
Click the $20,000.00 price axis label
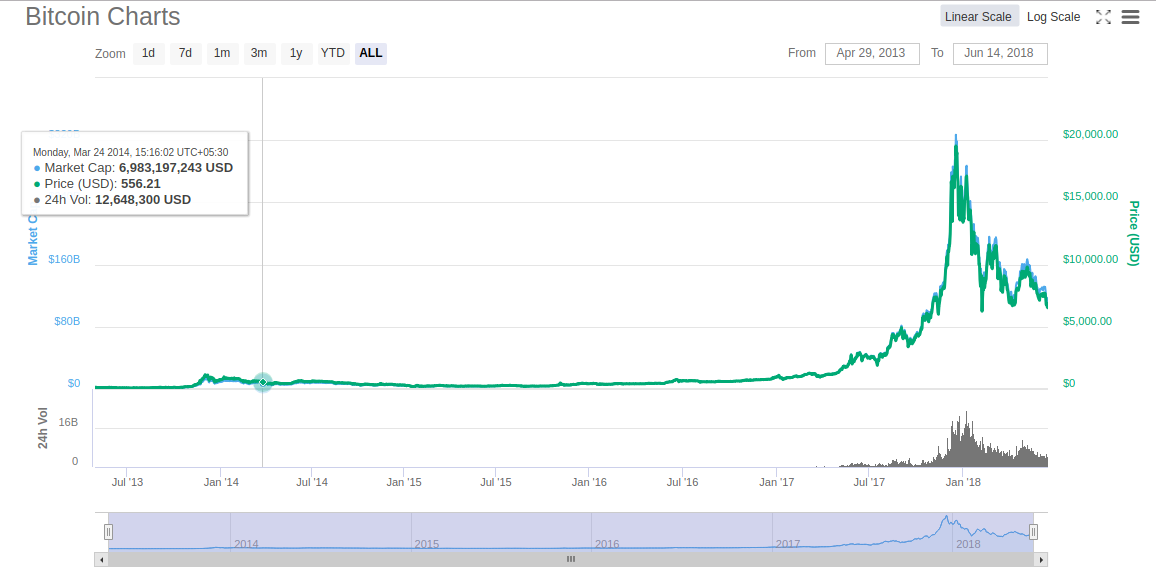point(1090,134)
